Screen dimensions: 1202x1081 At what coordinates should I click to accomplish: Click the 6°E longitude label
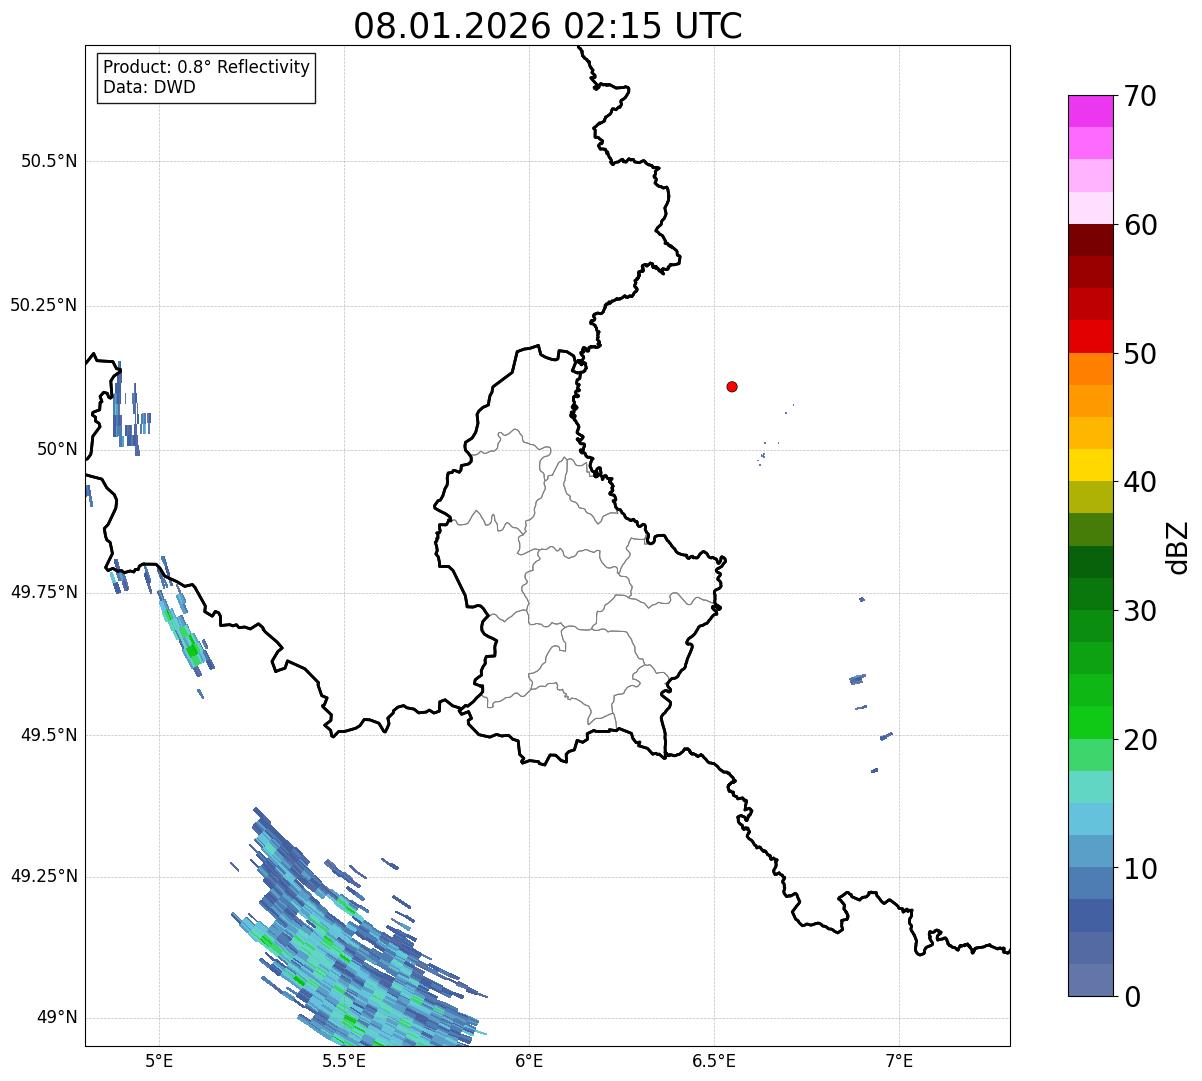tap(529, 1060)
